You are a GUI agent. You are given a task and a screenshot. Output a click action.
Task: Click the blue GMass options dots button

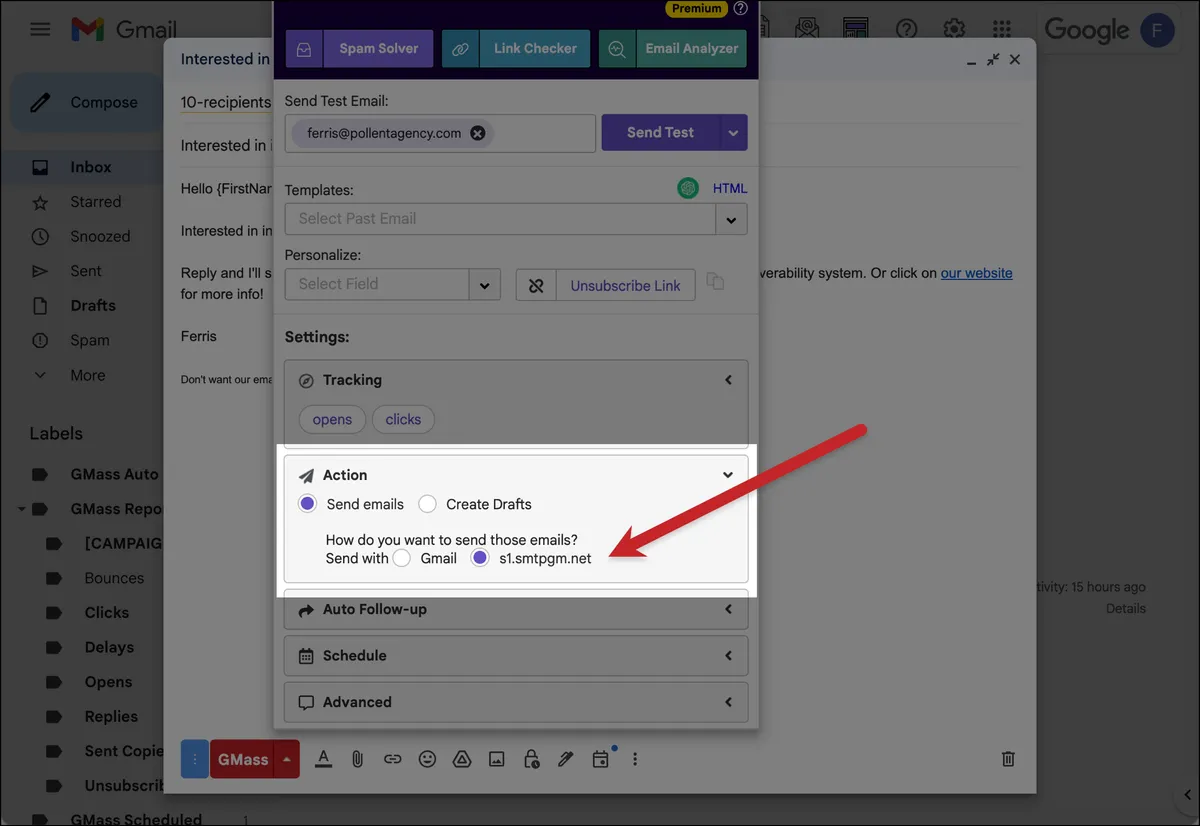point(195,759)
